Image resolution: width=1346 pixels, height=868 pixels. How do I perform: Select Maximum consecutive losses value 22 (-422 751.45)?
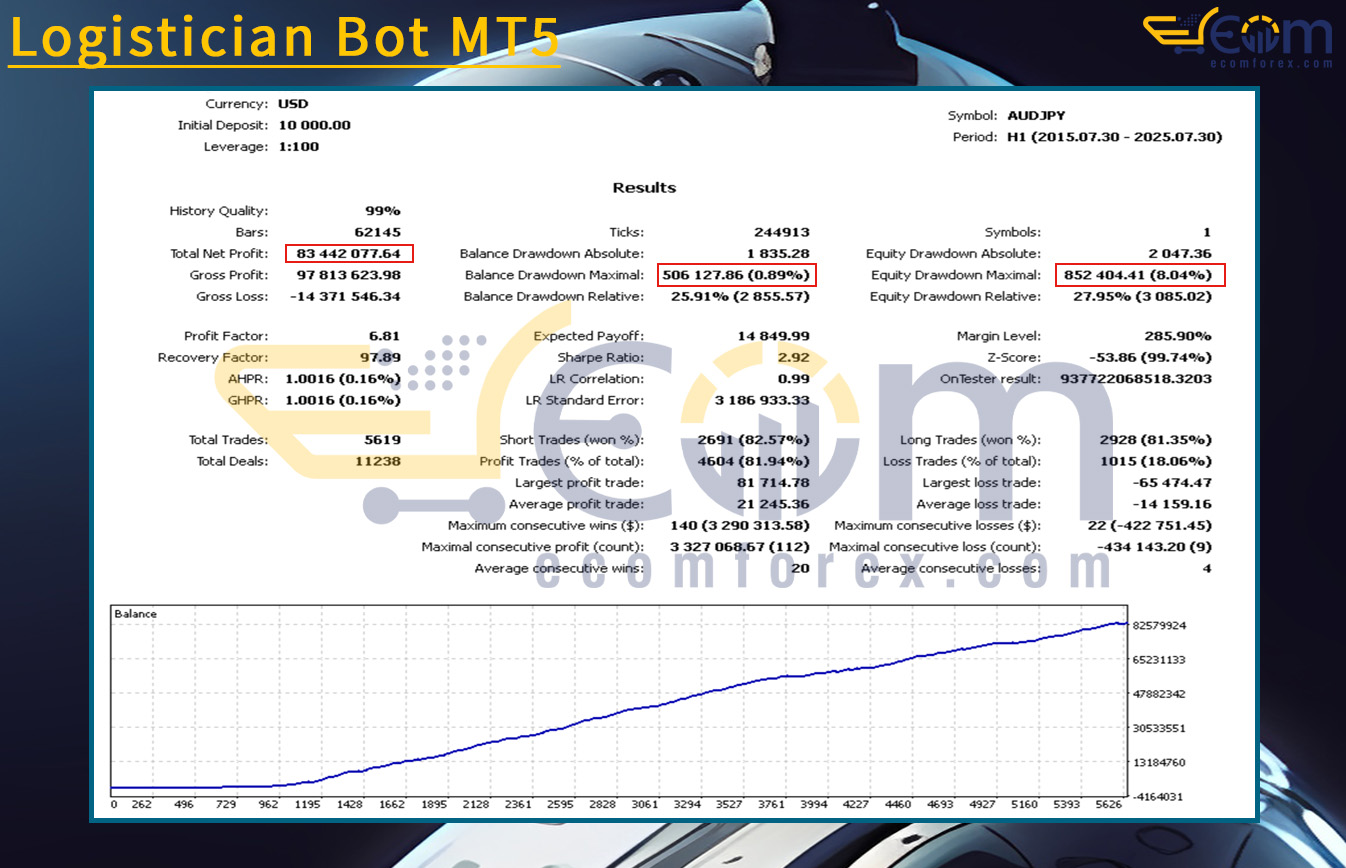pos(1148,526)
